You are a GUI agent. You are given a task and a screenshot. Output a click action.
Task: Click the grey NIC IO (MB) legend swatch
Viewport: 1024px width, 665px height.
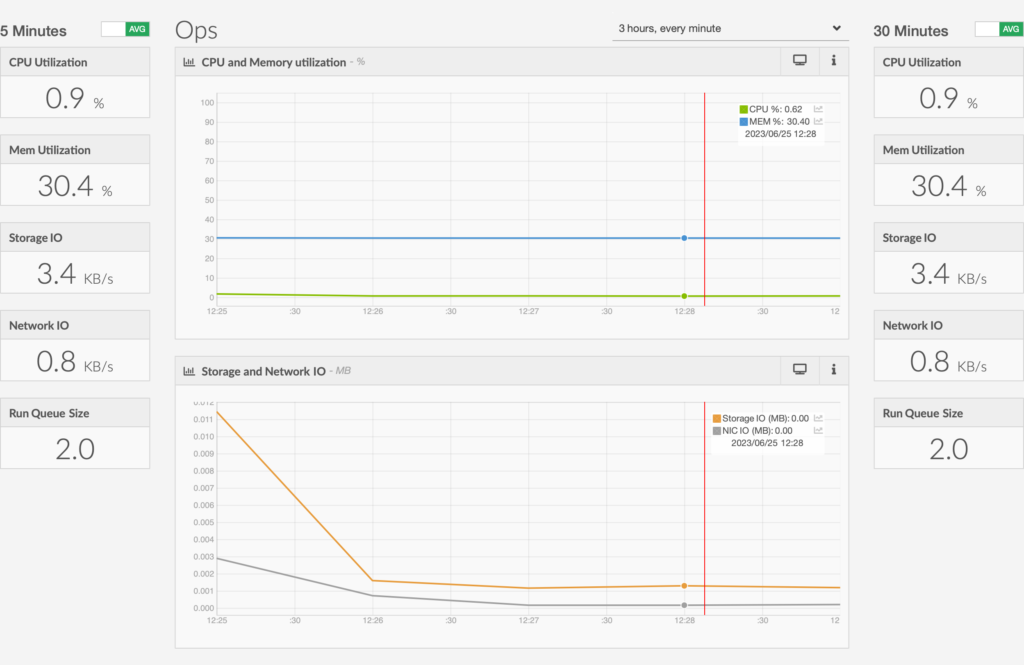coord(716,430)
